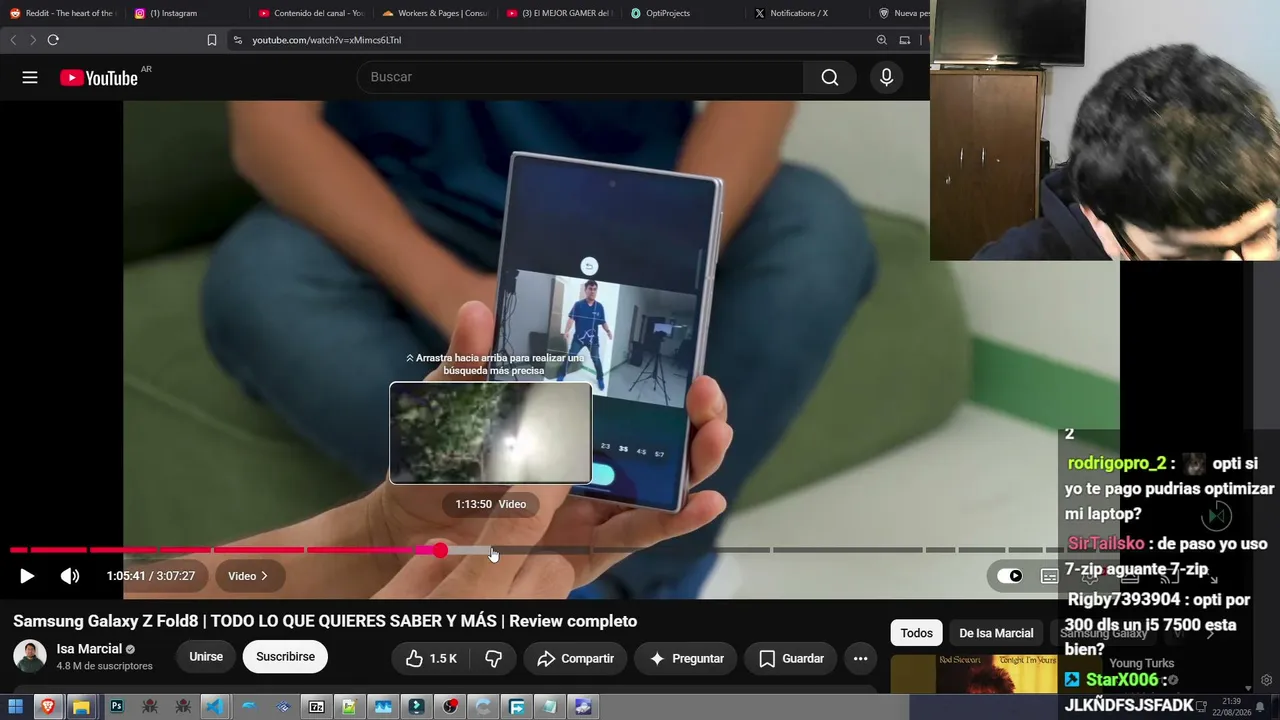Open the Windows notification bell

pos(1260,707)
